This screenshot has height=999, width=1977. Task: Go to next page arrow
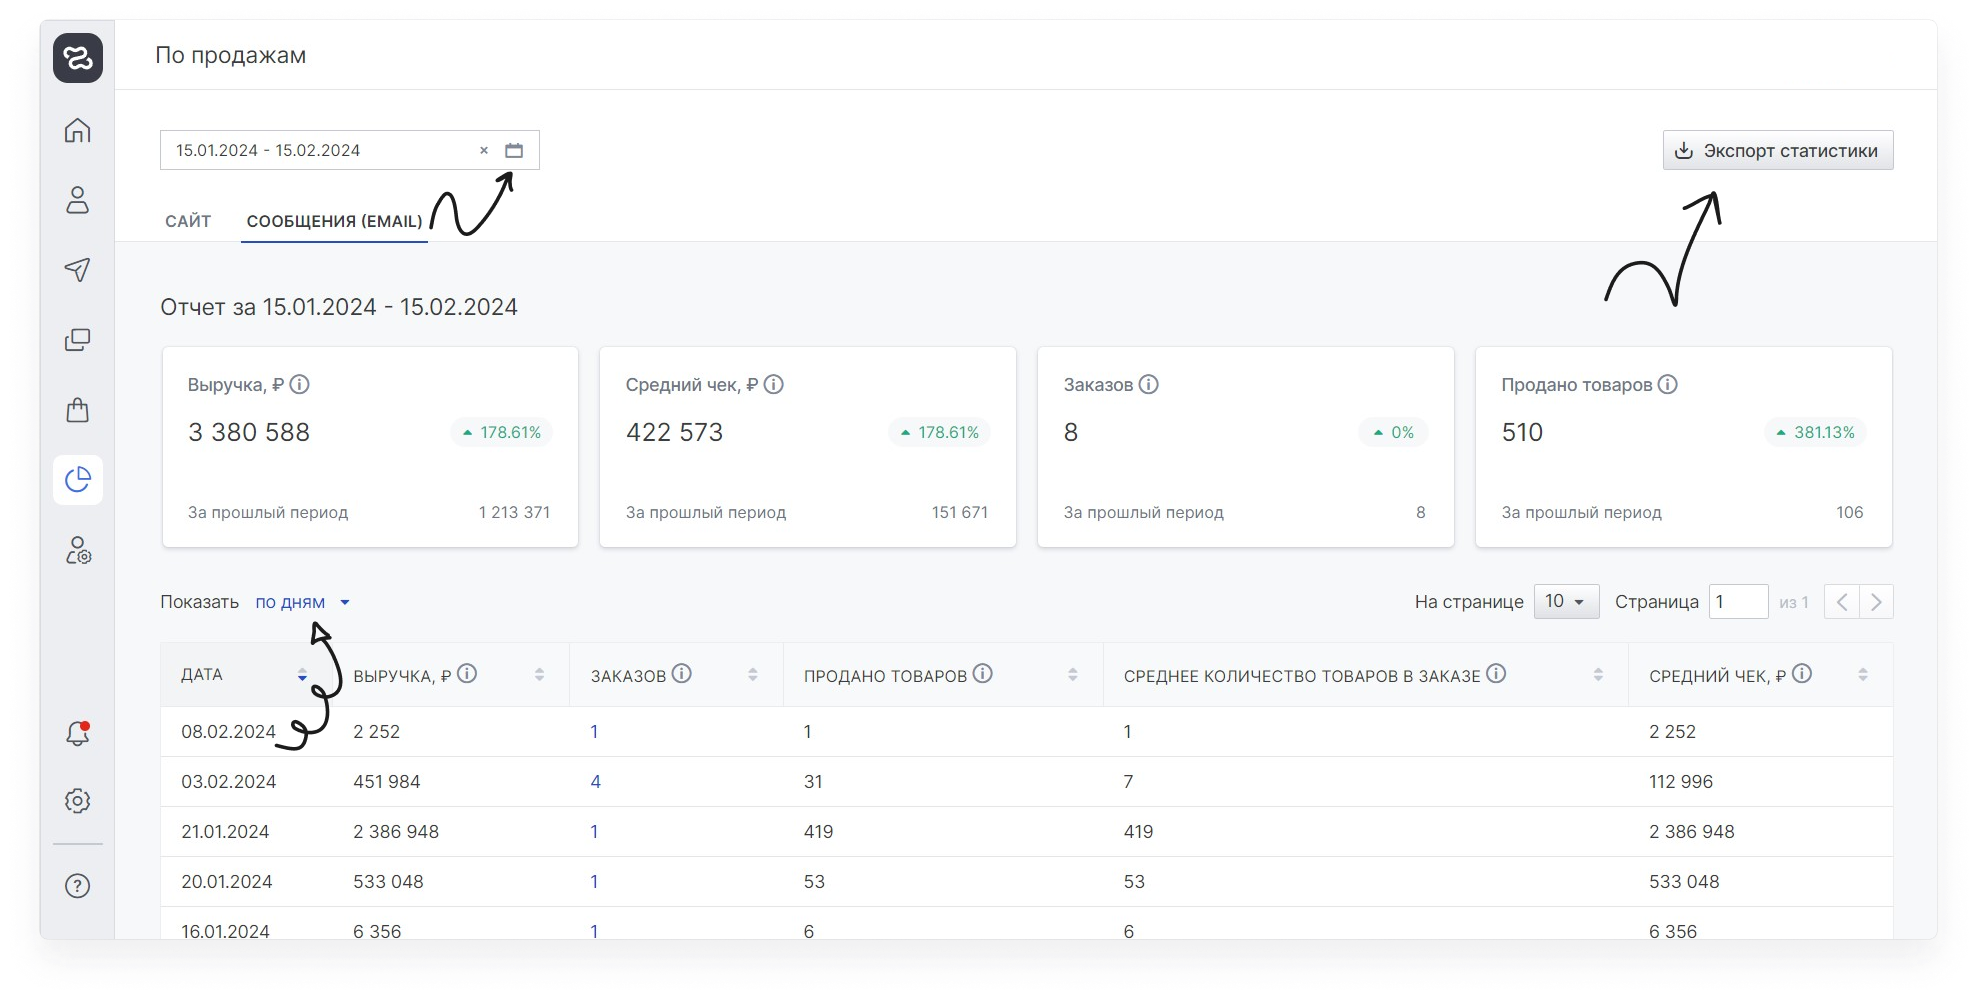tap(1876, 602)
